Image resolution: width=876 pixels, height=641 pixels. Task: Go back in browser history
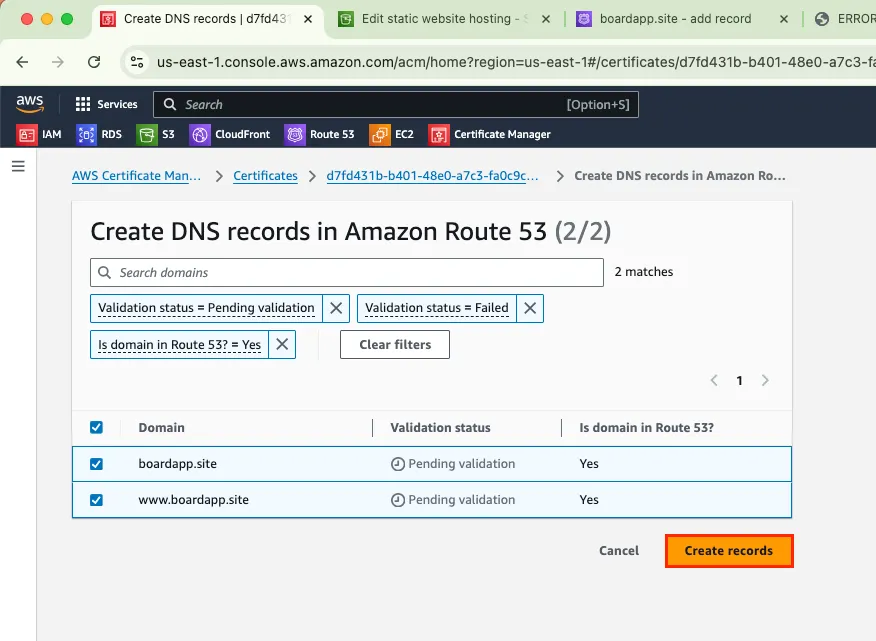pos(22,62)
